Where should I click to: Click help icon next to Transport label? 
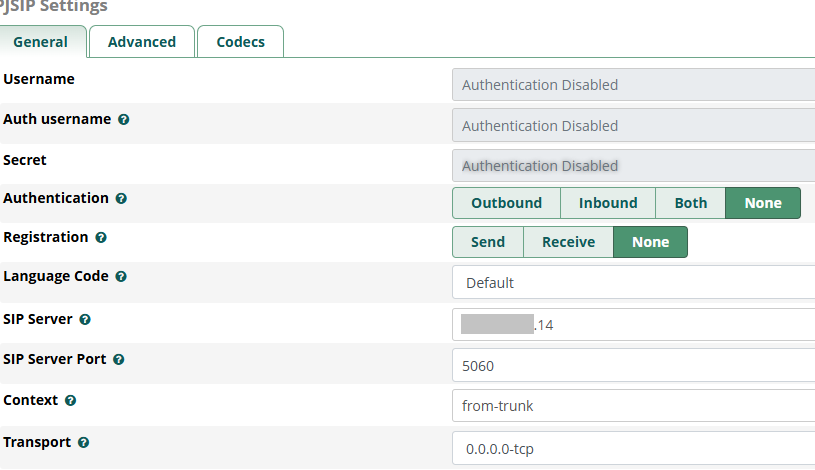tap(83, 442)
